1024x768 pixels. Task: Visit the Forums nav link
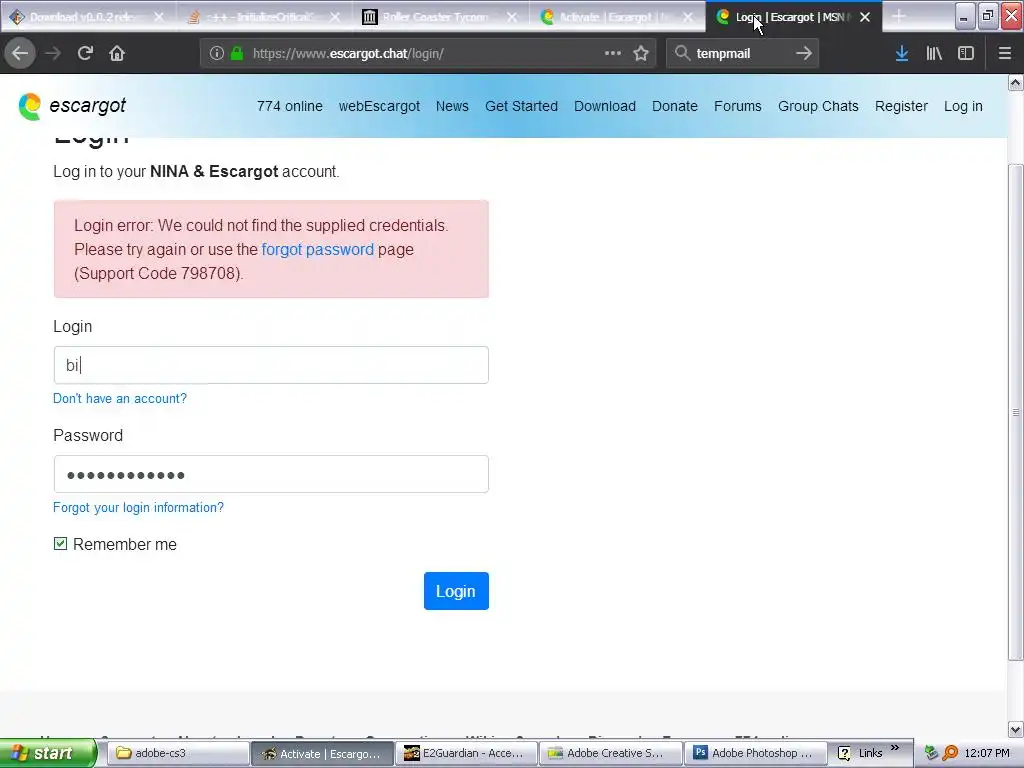pyautogui.click(x=737, y=106)
